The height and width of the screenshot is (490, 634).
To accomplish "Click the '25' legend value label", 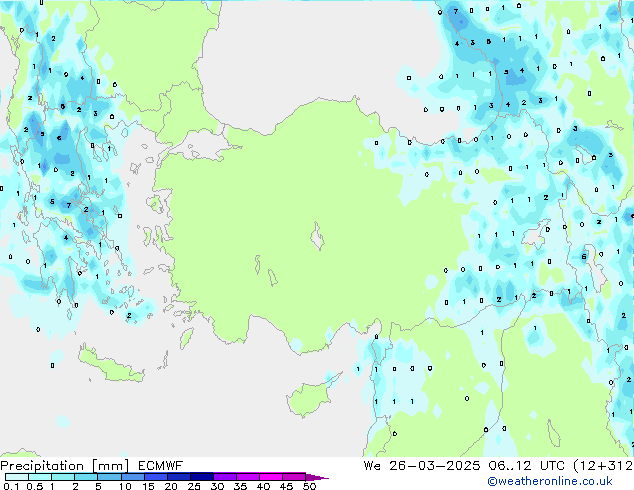I will (x=194, y=486).
